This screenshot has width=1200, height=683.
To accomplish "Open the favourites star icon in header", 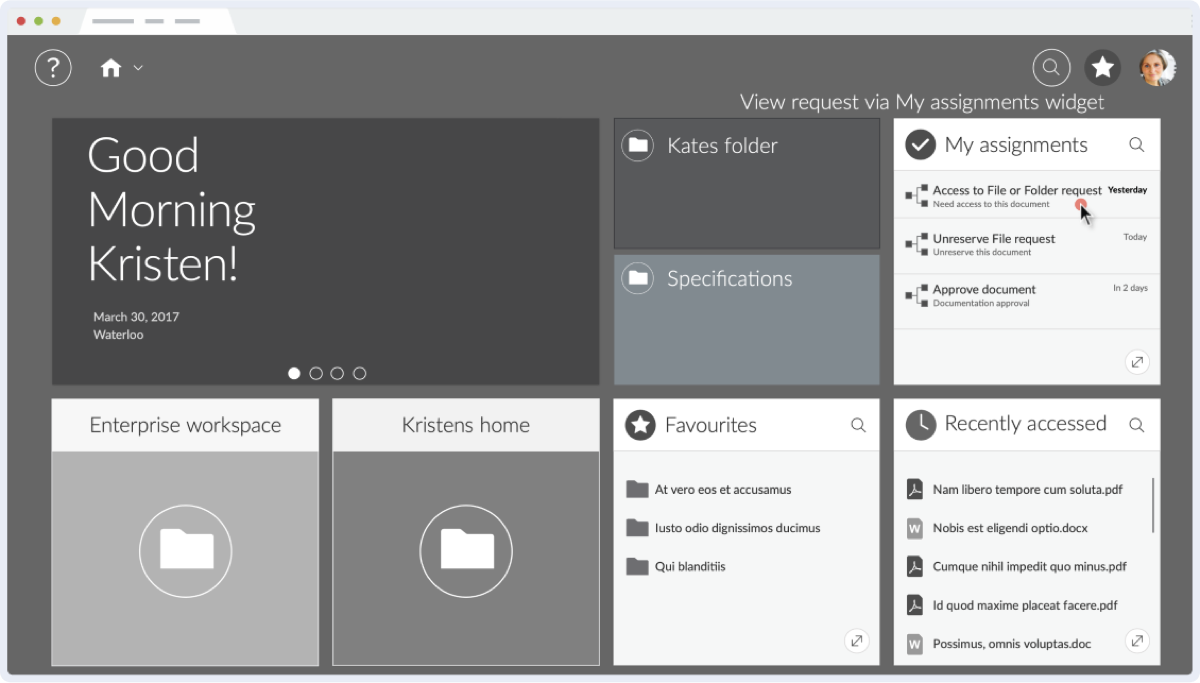I will [x=1103, y=68].
